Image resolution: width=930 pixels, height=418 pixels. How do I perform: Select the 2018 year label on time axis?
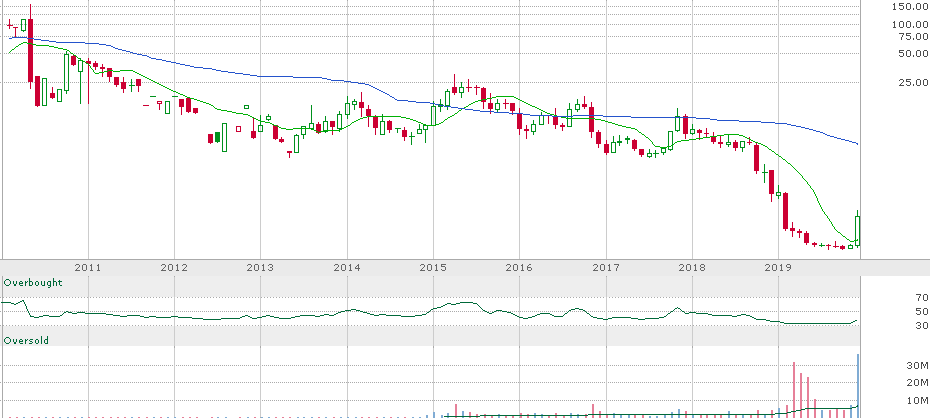[692, 267]
